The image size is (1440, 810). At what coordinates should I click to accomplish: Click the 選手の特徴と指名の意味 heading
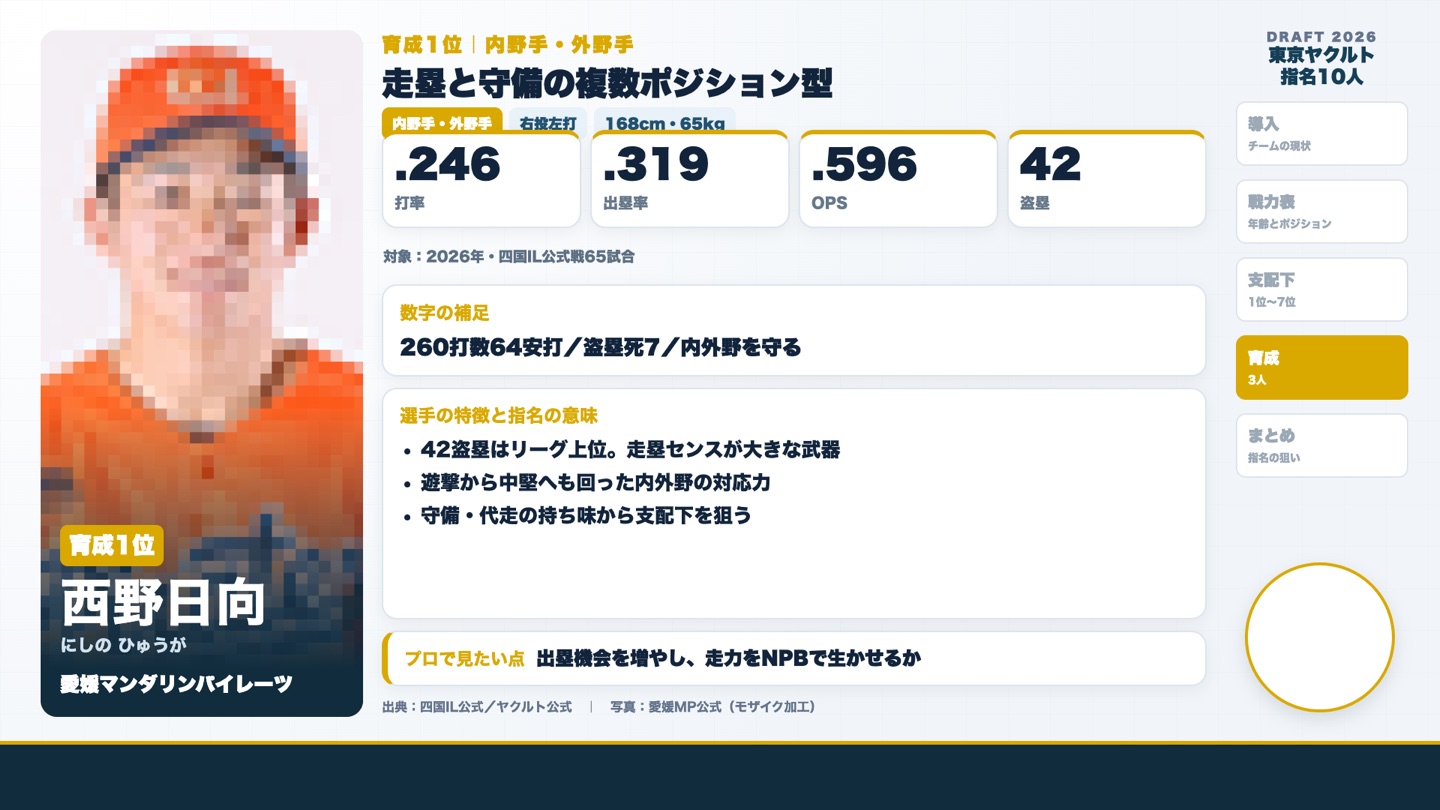[498, 416]
